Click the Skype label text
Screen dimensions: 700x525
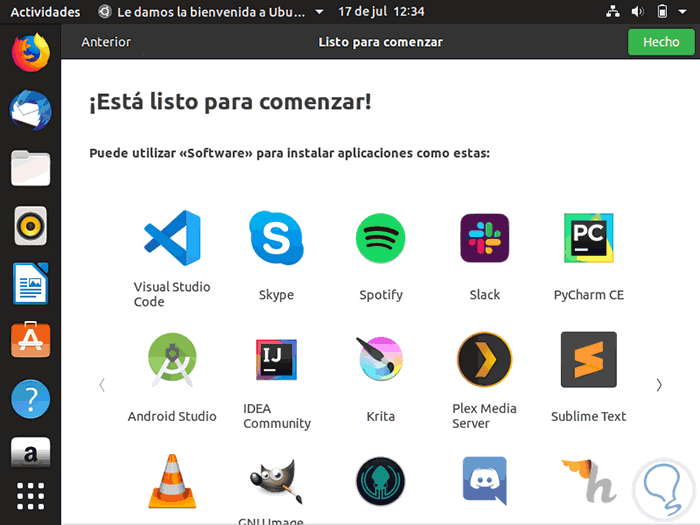[276, 295]
